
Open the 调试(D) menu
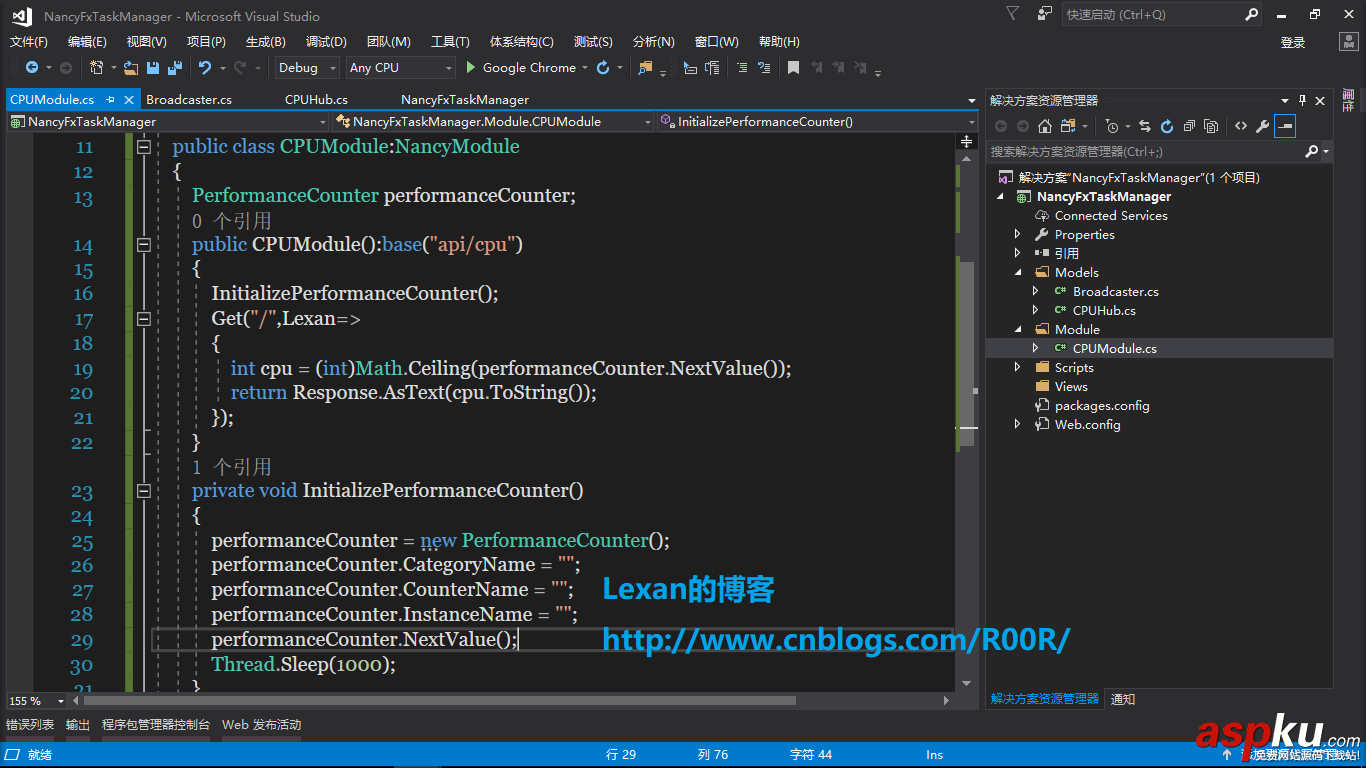[x=326, y=42]
